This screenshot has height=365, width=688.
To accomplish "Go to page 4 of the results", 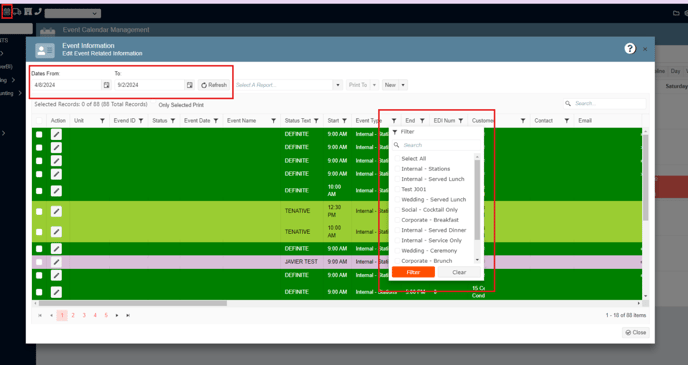I will point(95,315).
